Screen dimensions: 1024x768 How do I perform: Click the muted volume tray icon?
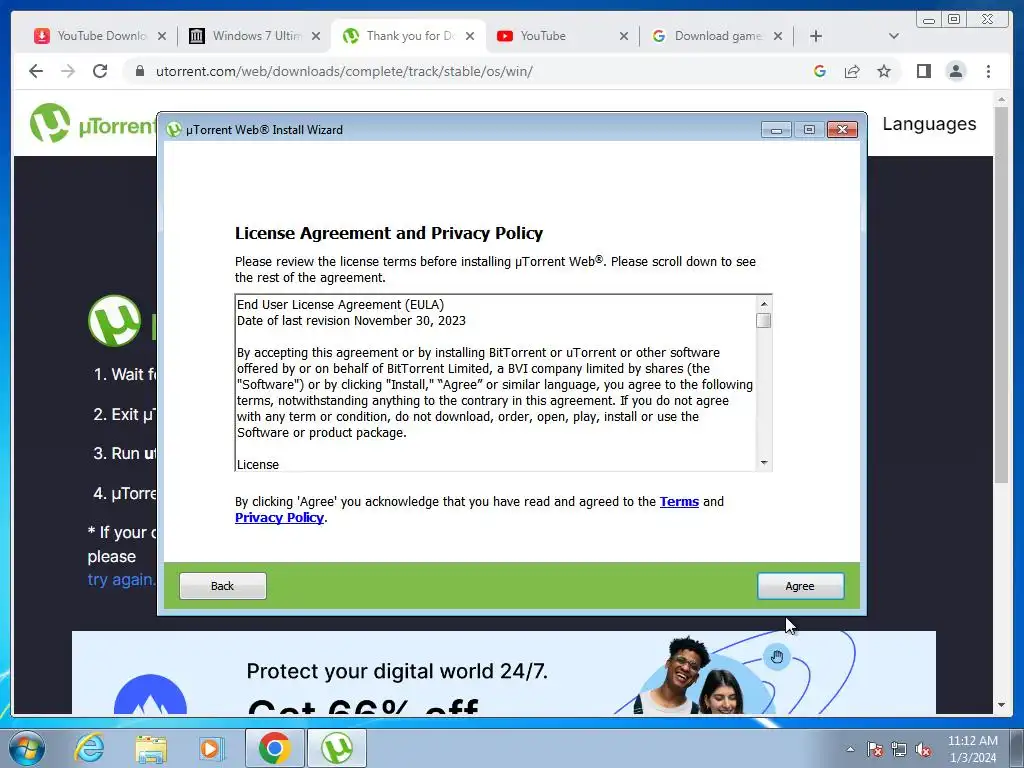[923, 749]
